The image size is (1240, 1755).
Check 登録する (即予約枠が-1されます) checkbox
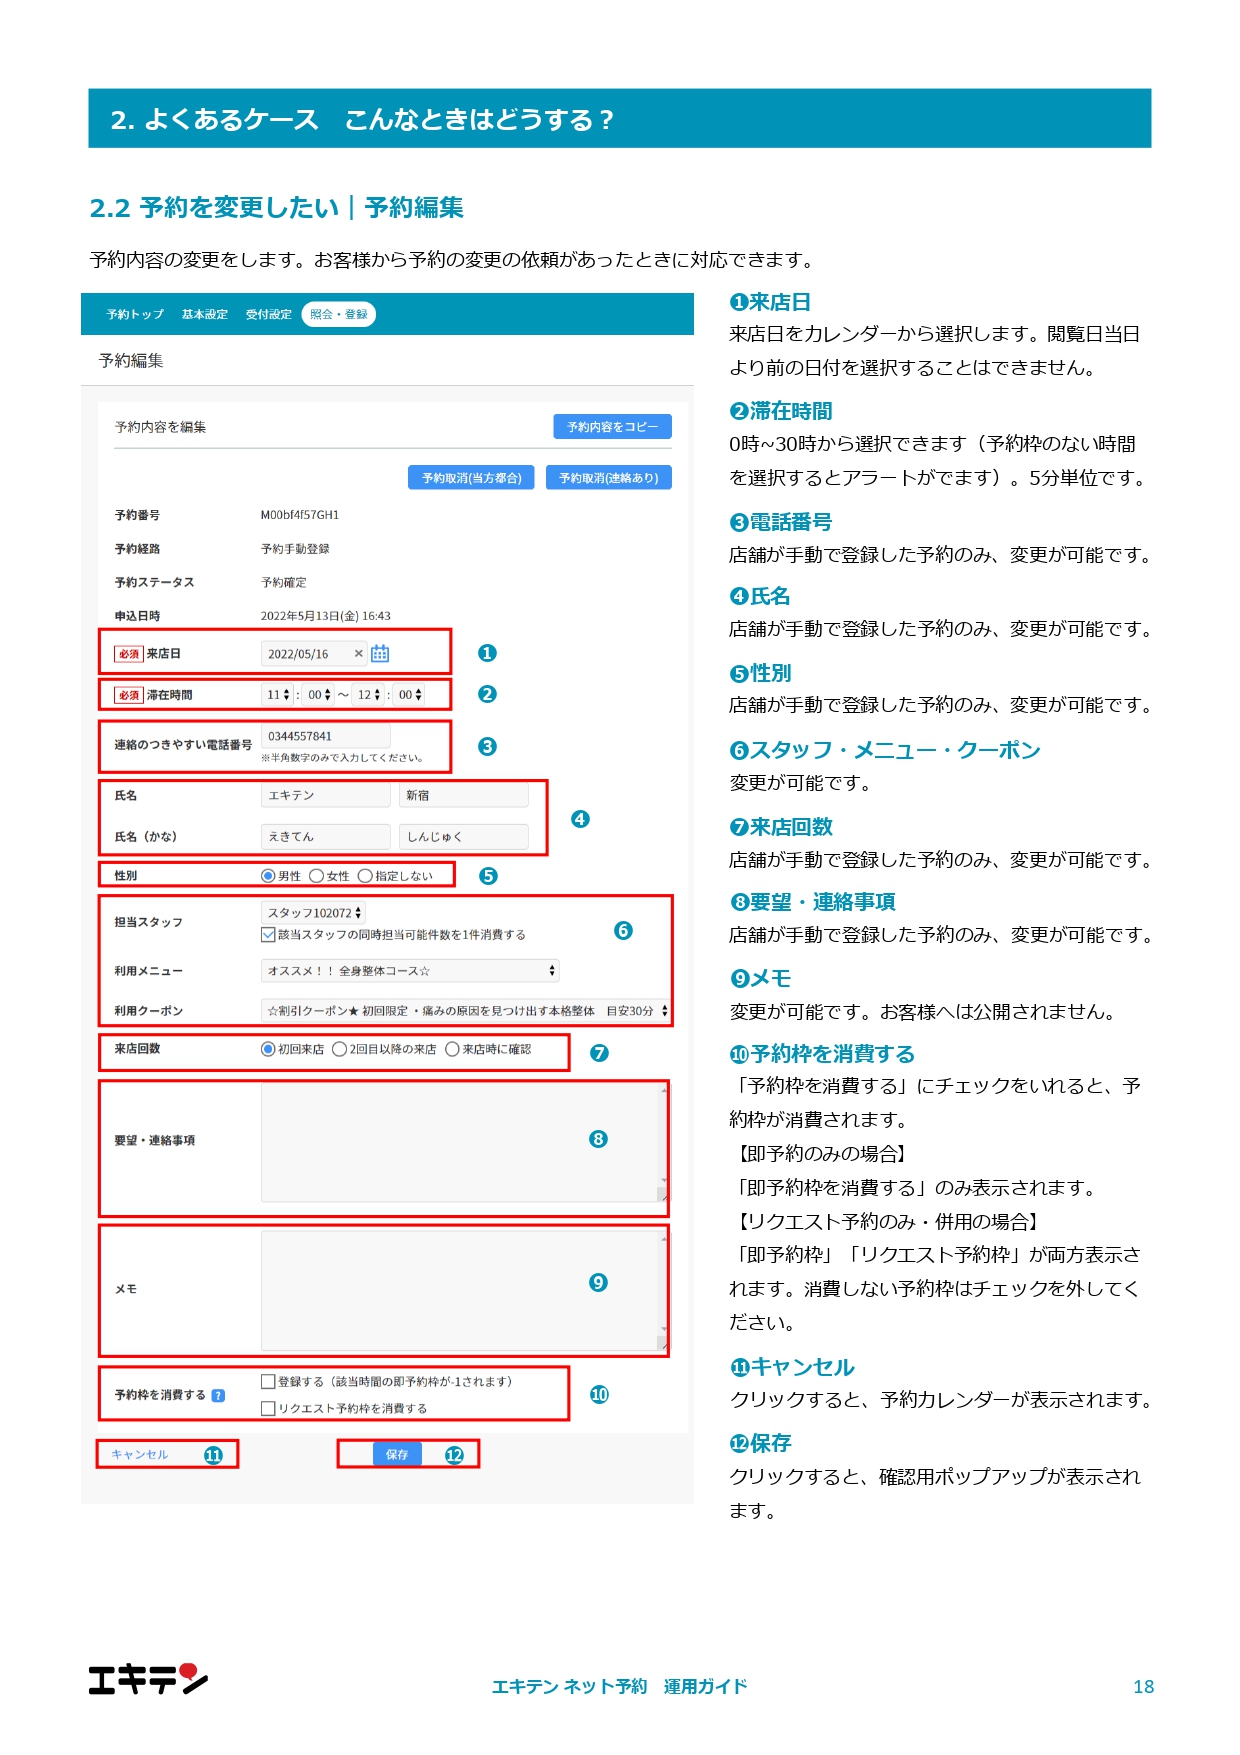pos(268,1382)
